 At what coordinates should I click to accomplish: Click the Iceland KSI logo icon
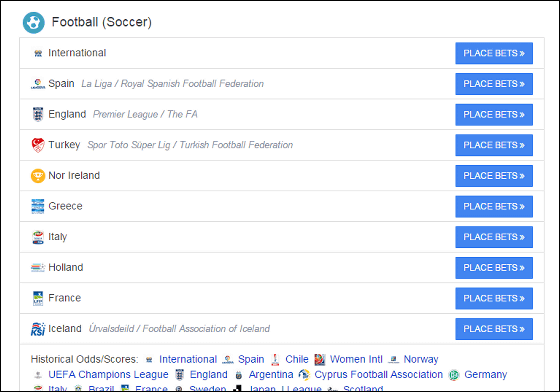pyautogui.click(x=38, y=329)
